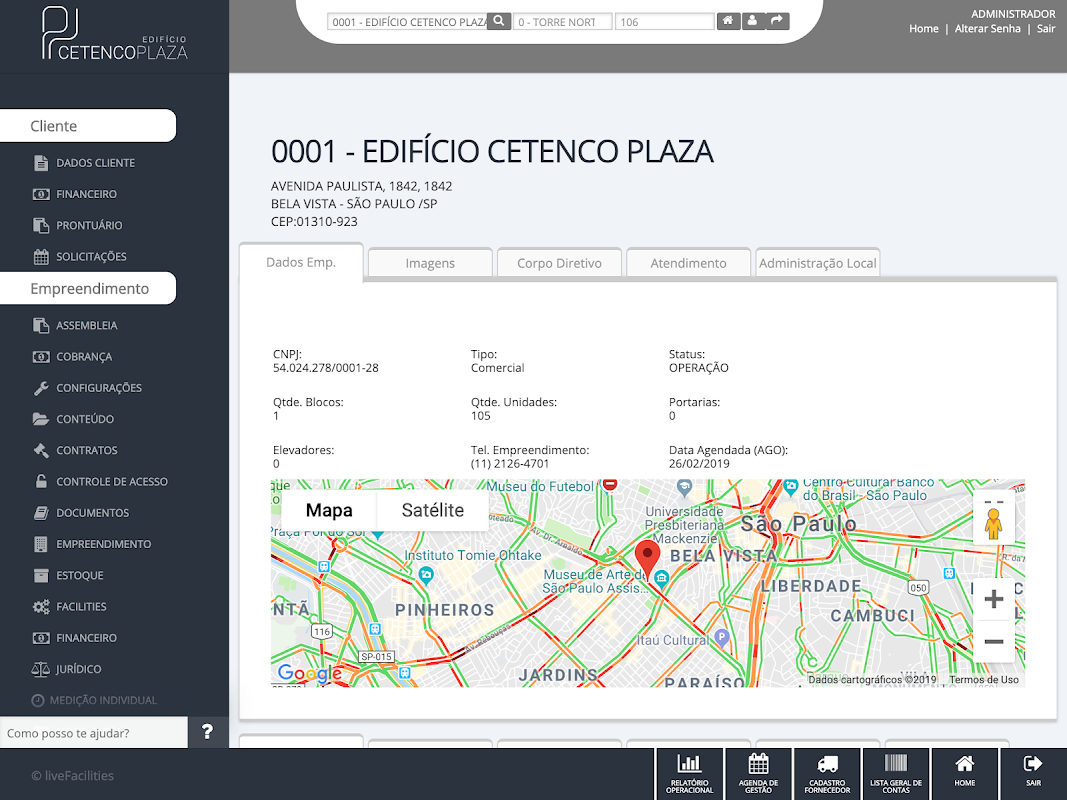Click the phone number (11) 2126-4701
The height and width of the screenshot is (800, 1067).
point(510,464)
